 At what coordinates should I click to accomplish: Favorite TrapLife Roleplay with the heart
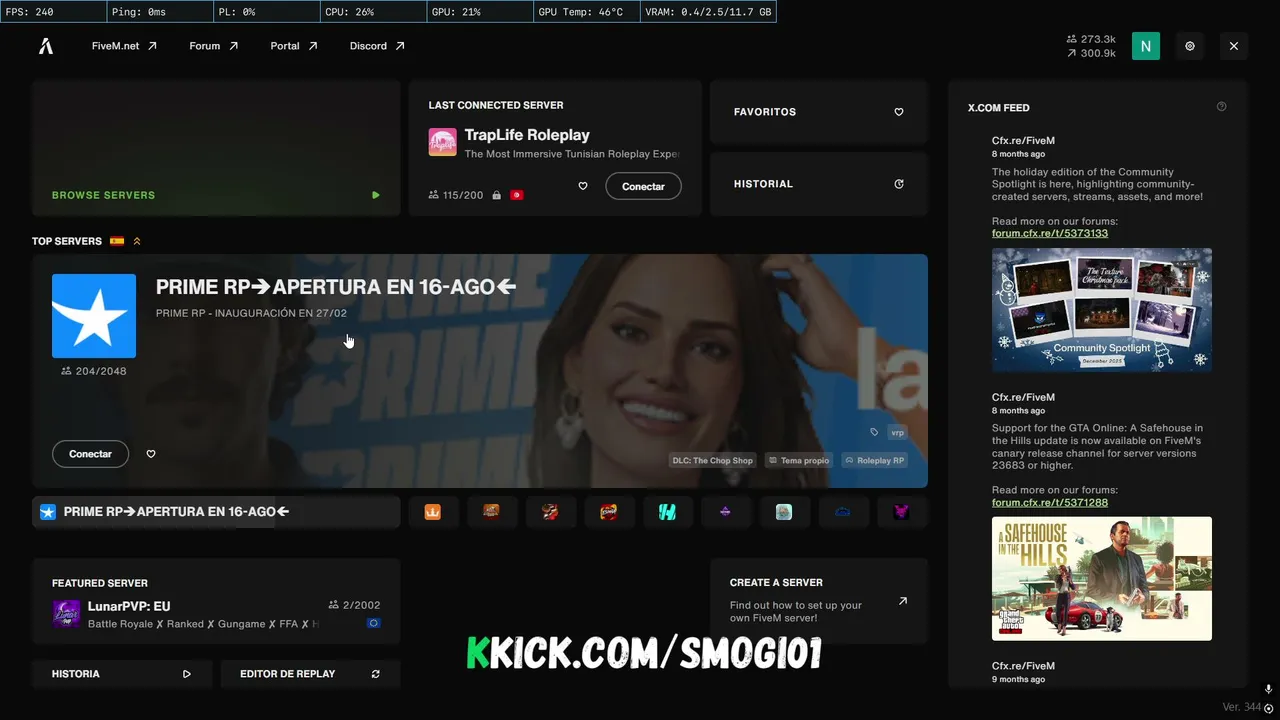click(x=583, y=186)
